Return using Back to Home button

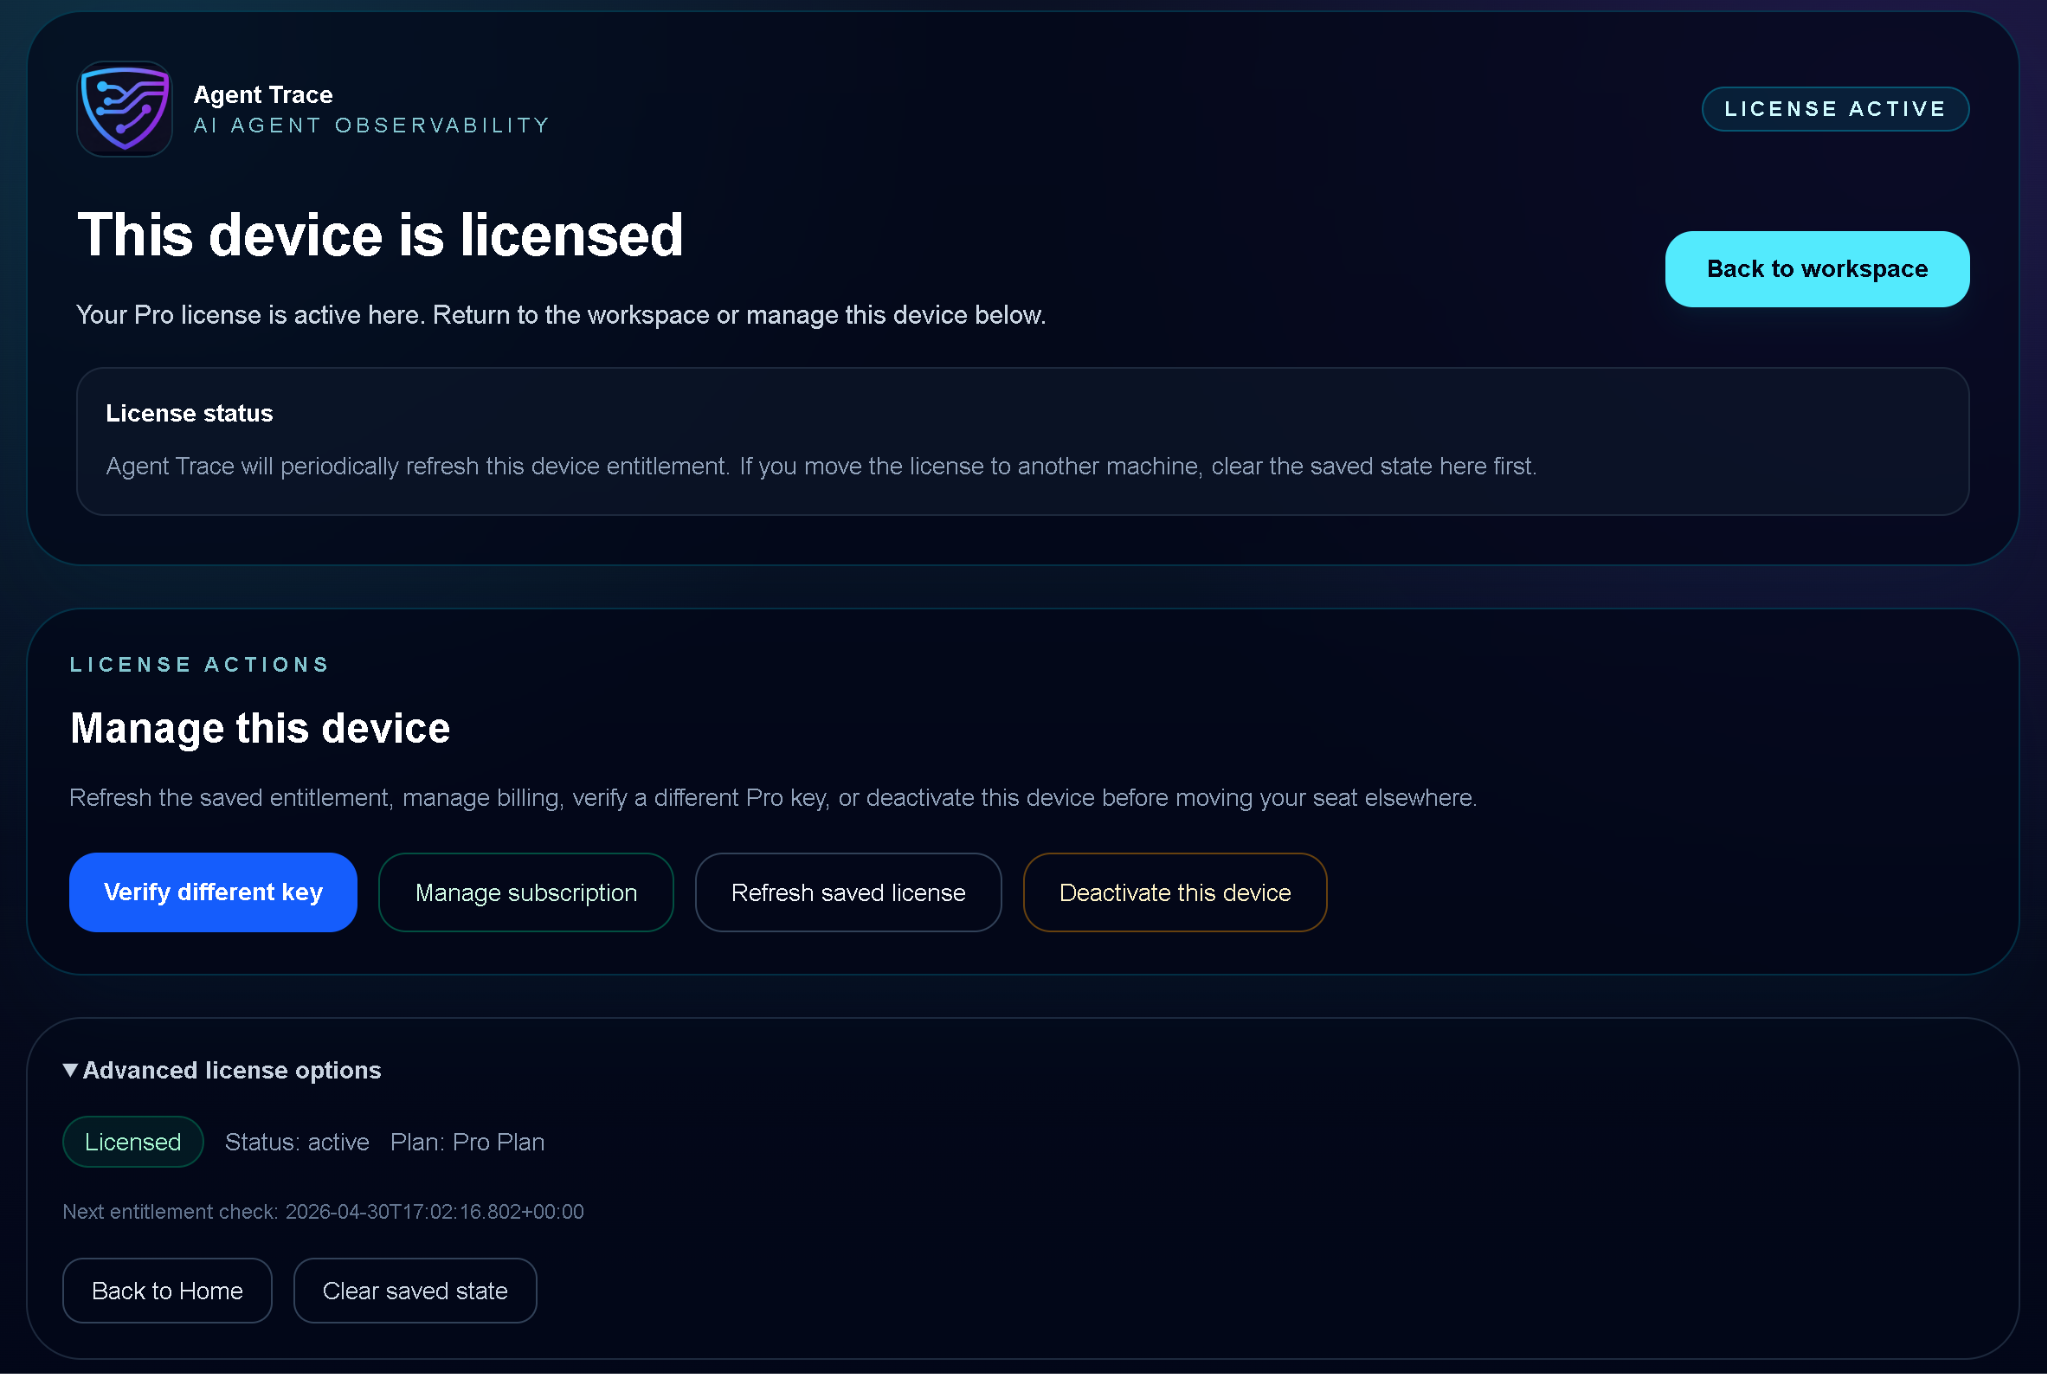pyautogui.click(x=167, y=1291)
